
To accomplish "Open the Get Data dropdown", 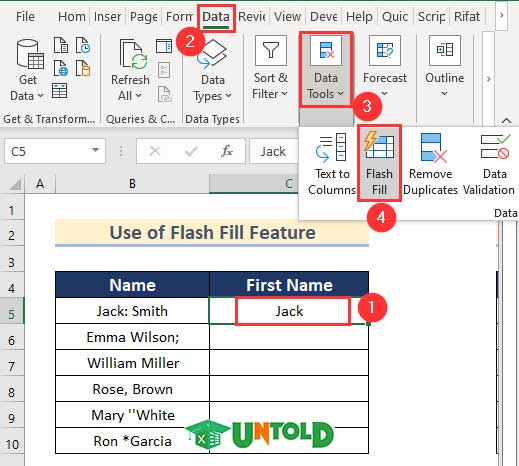I will 27,71.
